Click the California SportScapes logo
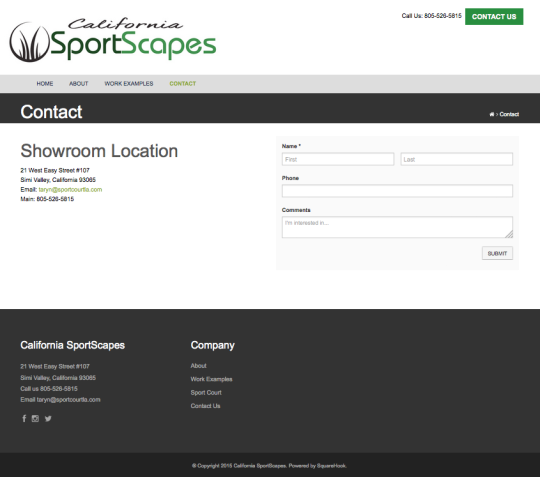The width and height of the screenshot is (540, 477). coord(113,40)
